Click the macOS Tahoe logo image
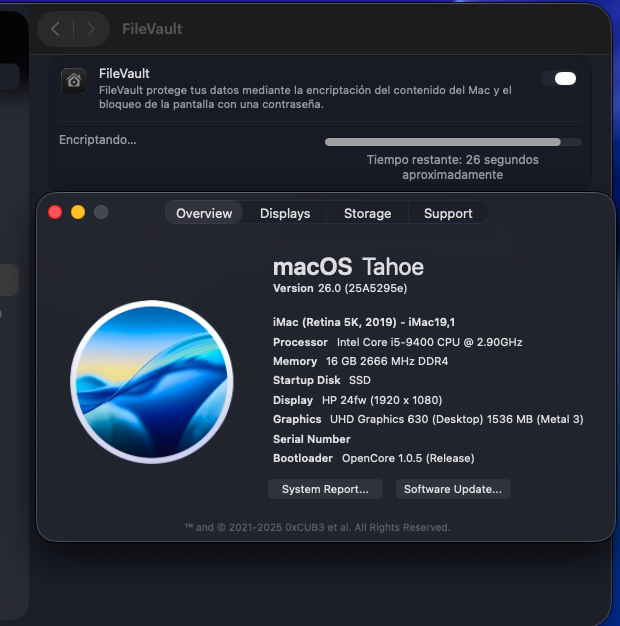Viewport: 620px width, 626px height. [152, 382]
